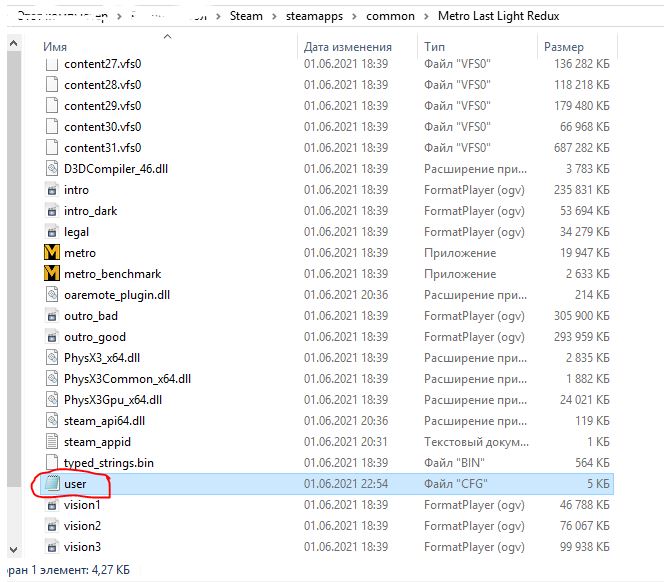Sort by Имя column header

point(55,47)
